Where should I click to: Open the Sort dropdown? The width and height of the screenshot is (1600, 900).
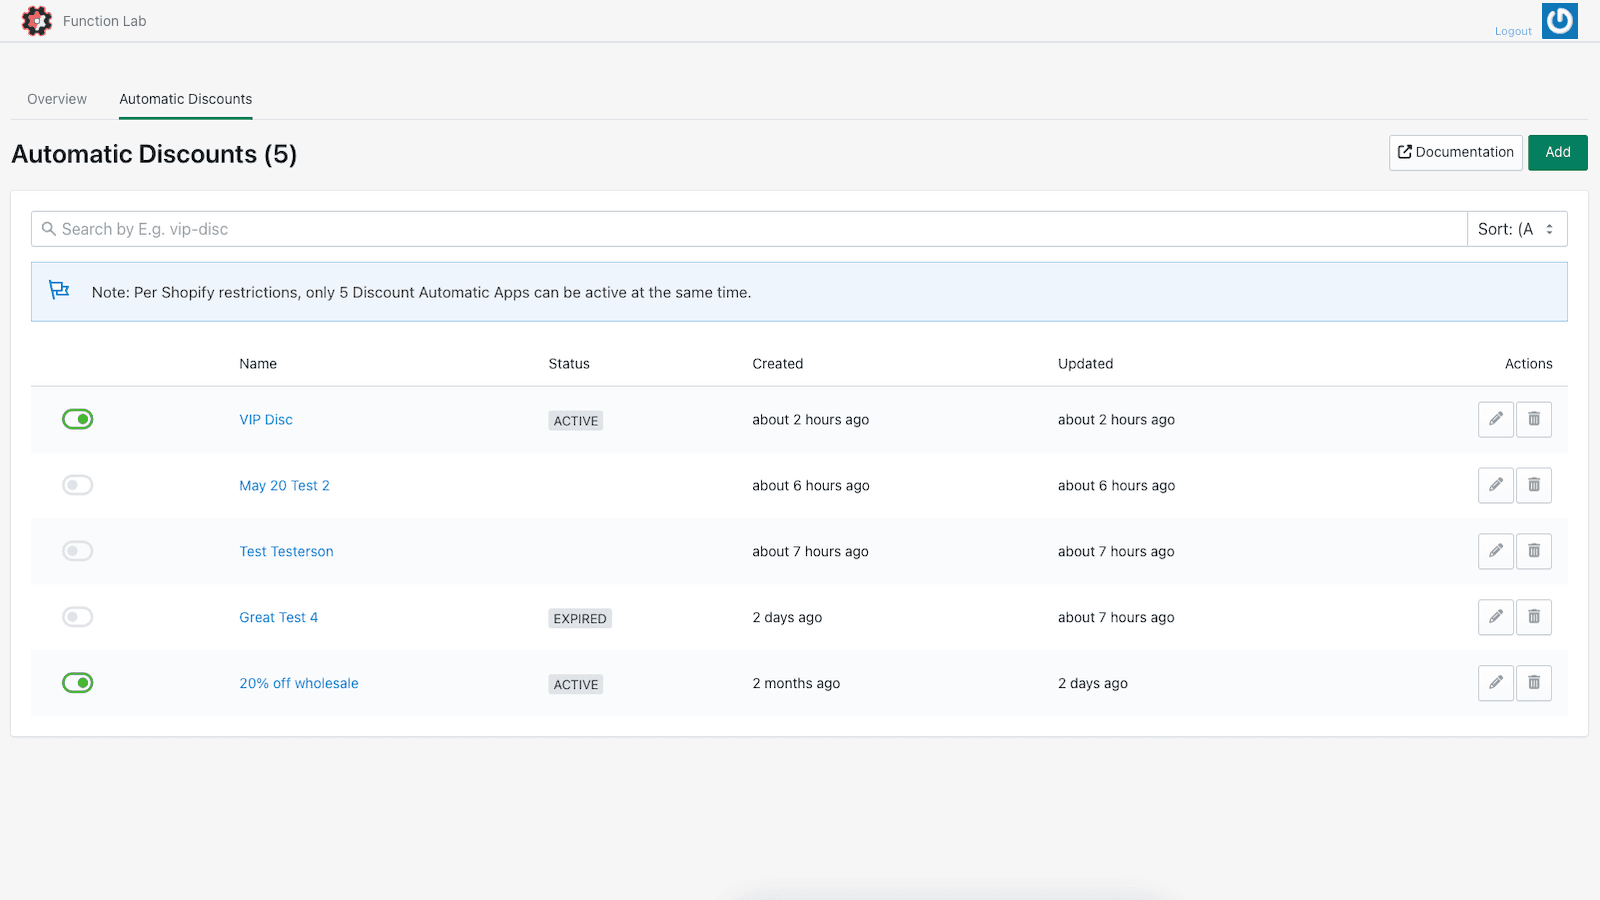pos(1516,229)
